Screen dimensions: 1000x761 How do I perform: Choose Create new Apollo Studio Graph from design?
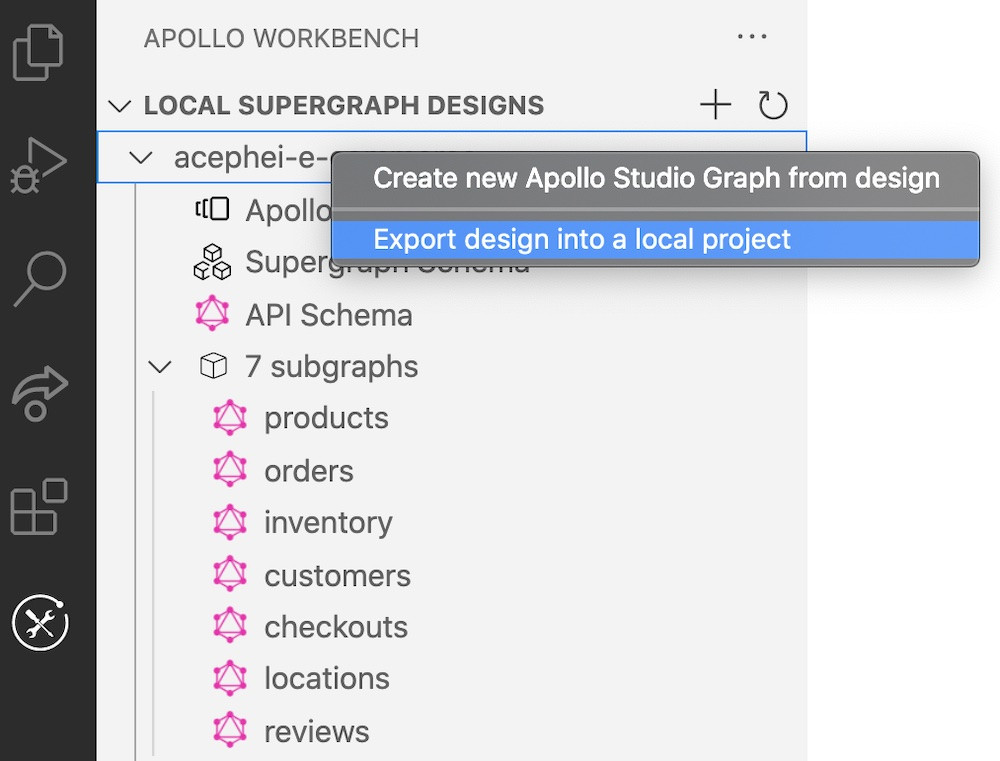pos(656,179)
